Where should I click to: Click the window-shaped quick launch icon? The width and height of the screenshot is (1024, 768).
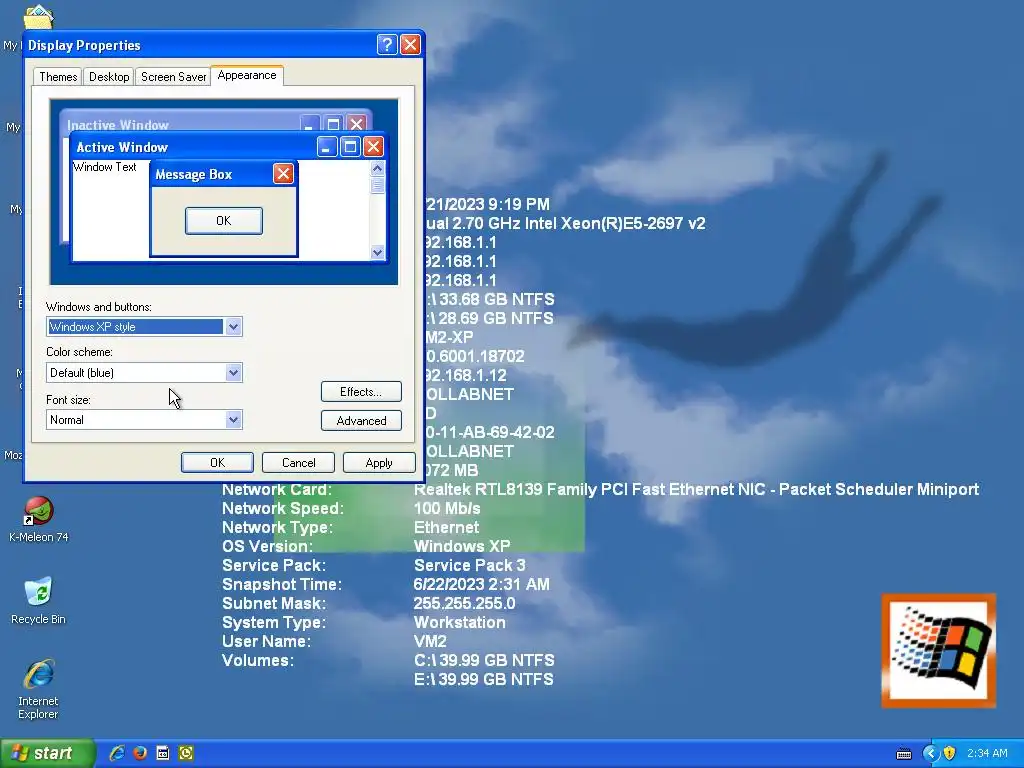click(x=163, y=753)
